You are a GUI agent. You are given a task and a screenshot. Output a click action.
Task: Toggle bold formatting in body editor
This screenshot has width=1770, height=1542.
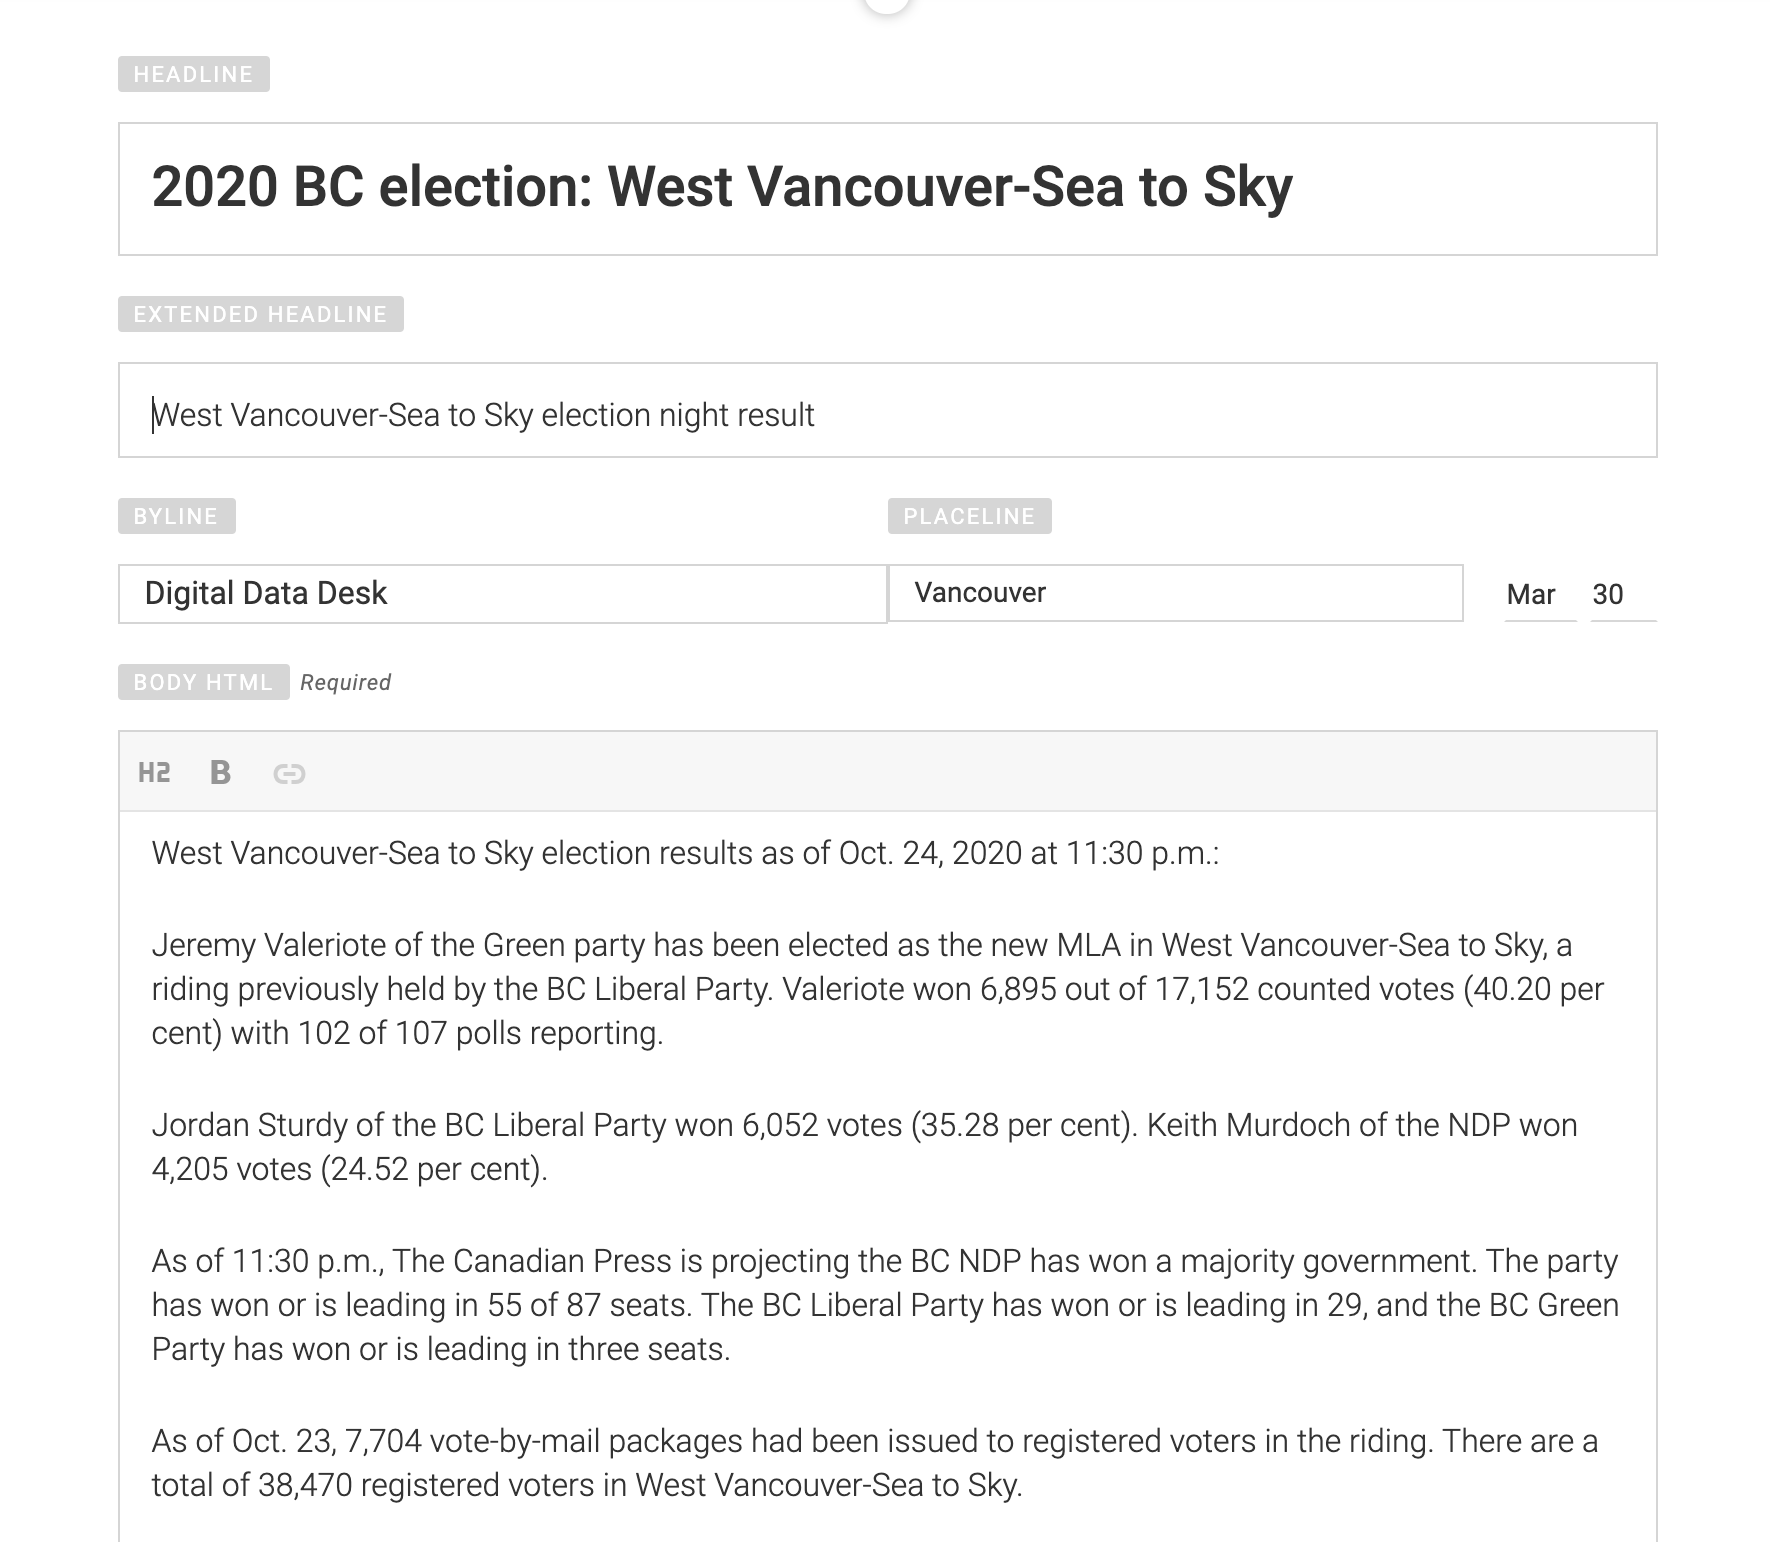(x=220, y=772)
